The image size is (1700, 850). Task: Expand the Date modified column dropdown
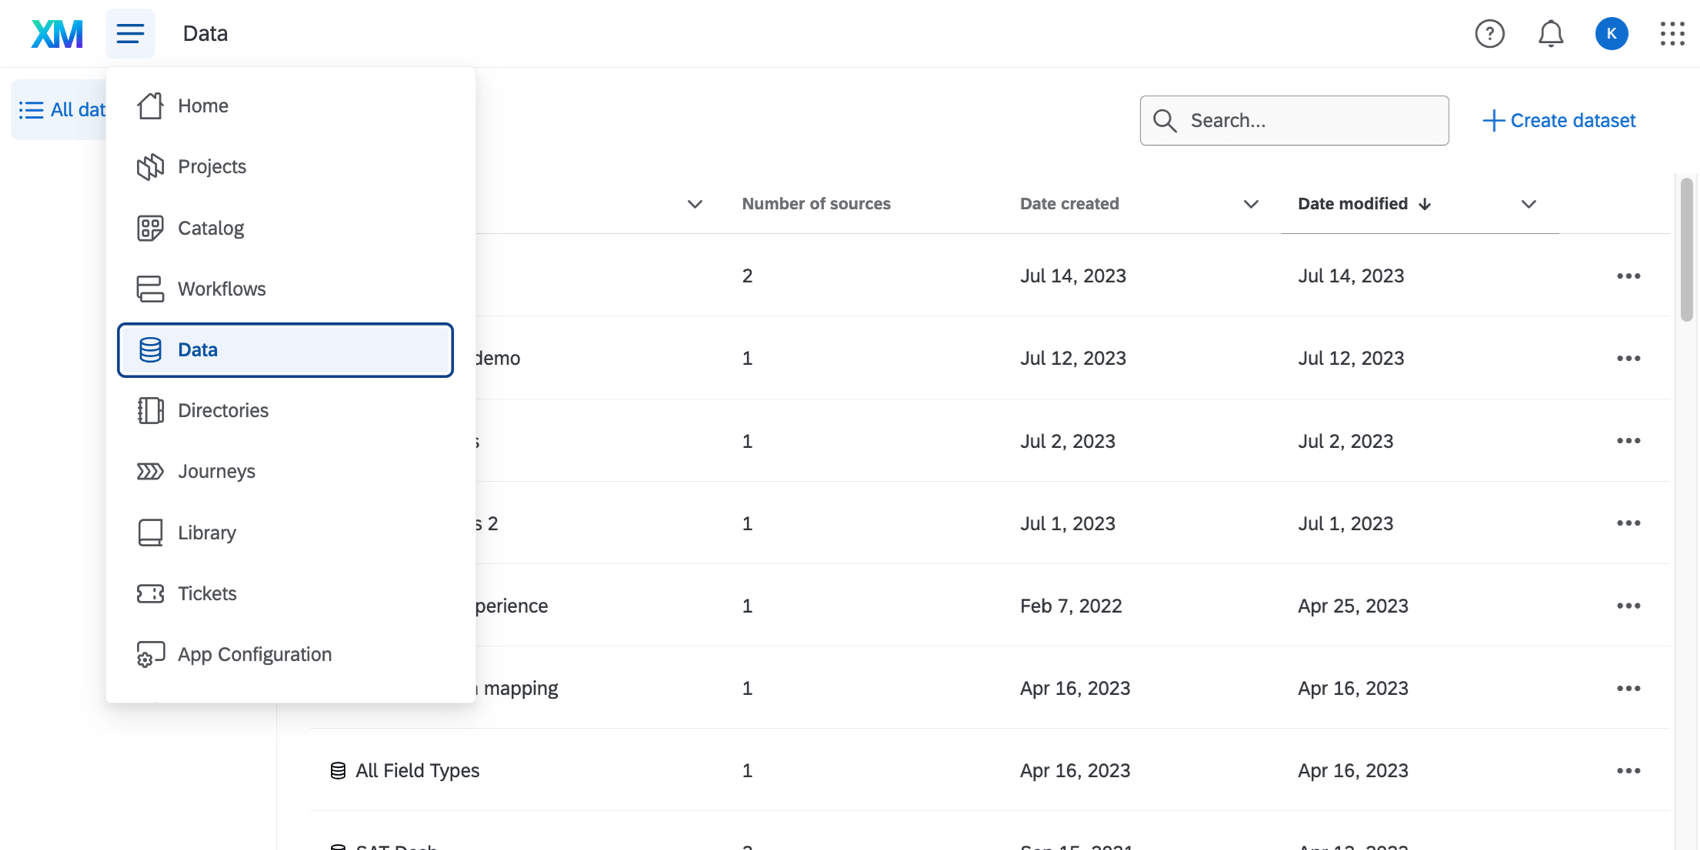click(1528, 204)
